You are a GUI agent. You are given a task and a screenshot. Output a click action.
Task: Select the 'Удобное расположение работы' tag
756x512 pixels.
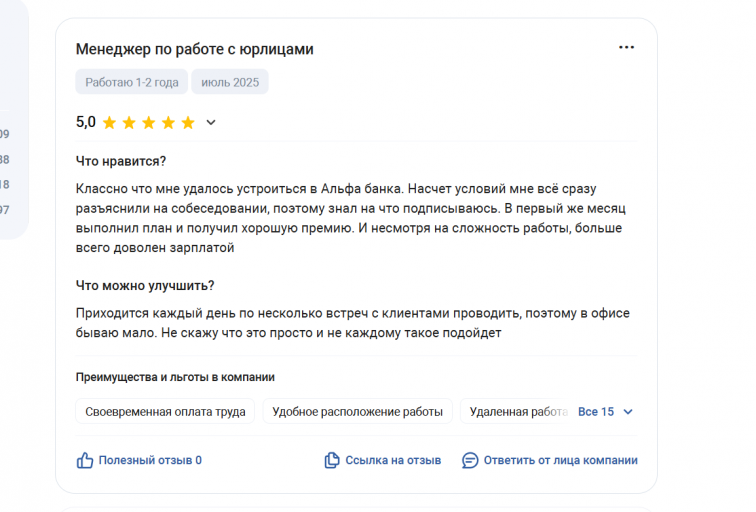coord(357,411)
